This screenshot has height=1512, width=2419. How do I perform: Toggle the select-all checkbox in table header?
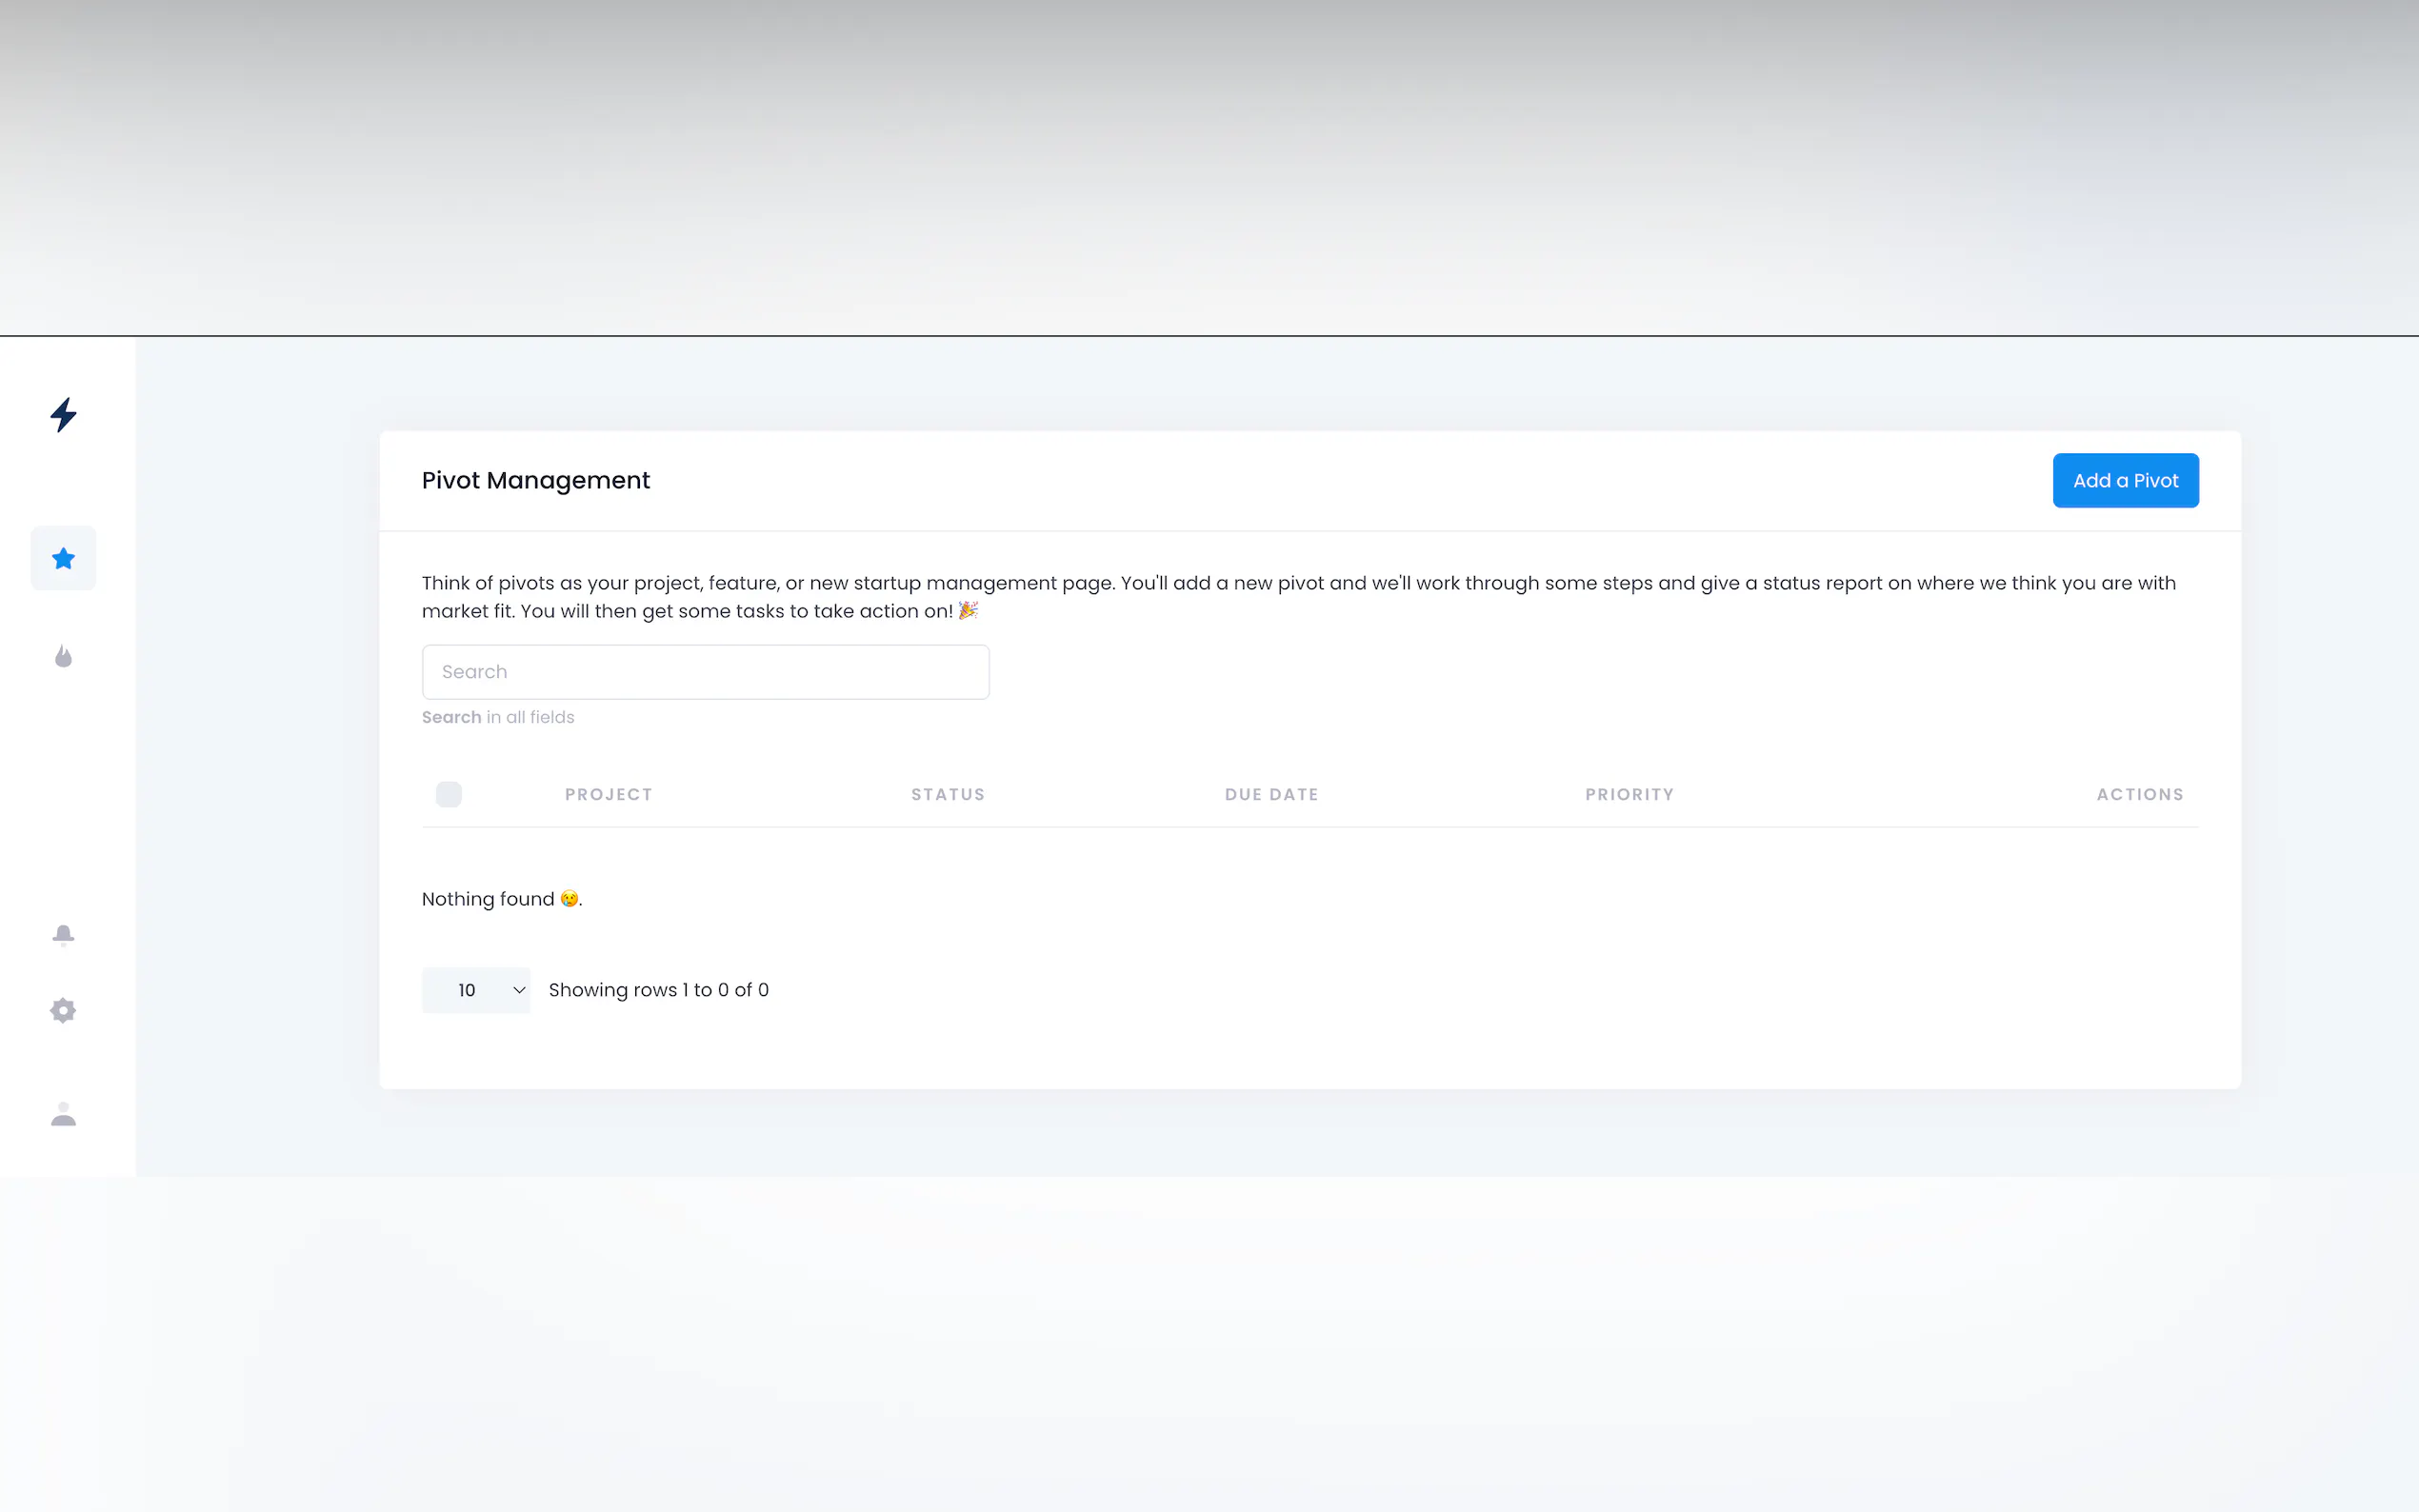pos(449,794)
